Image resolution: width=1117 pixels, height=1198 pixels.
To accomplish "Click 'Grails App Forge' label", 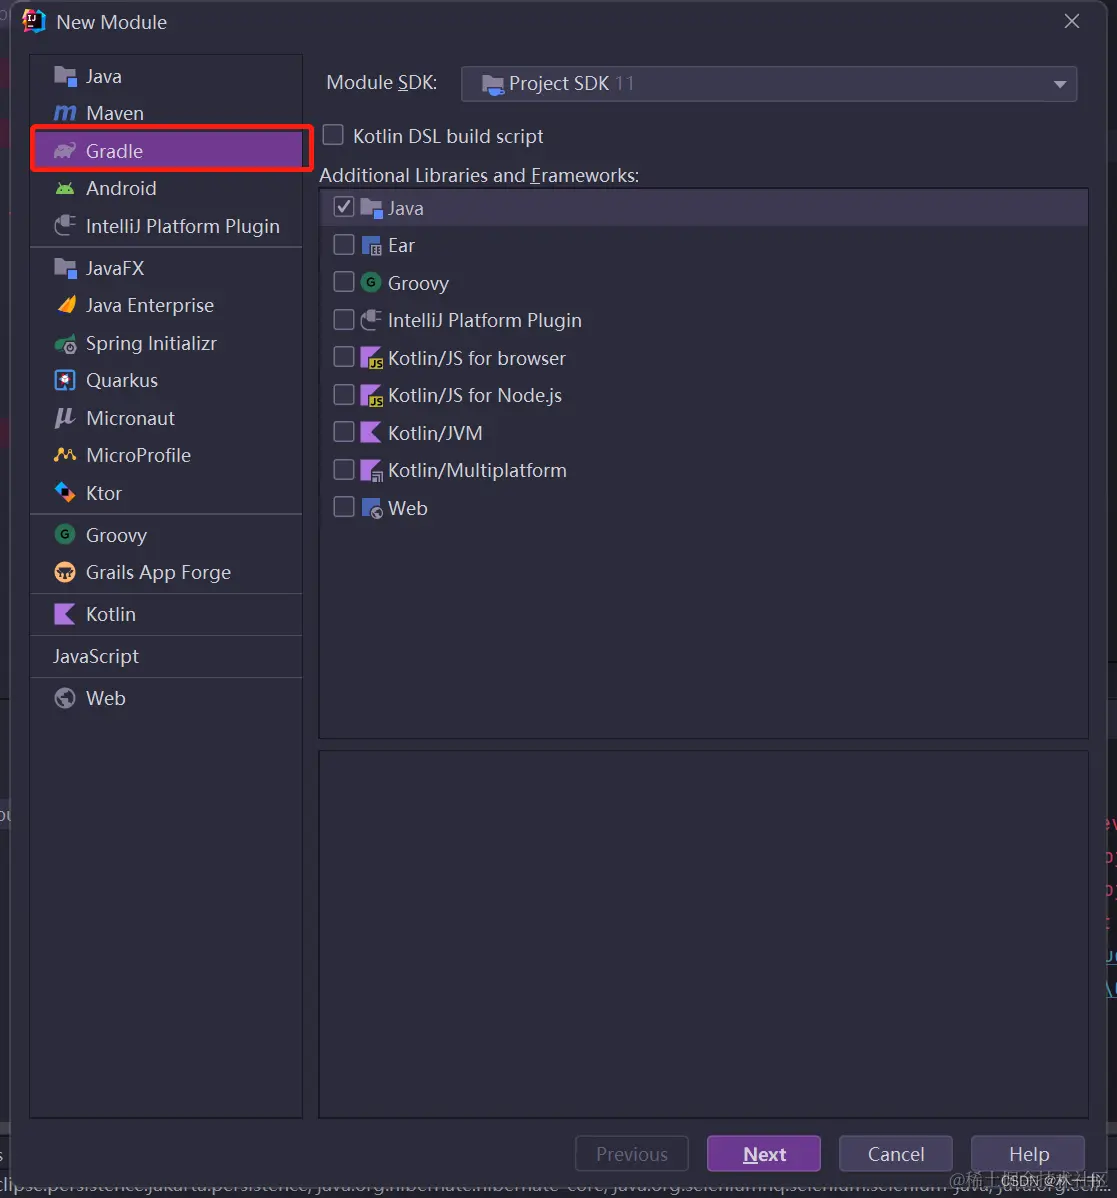I will [158, 572].
